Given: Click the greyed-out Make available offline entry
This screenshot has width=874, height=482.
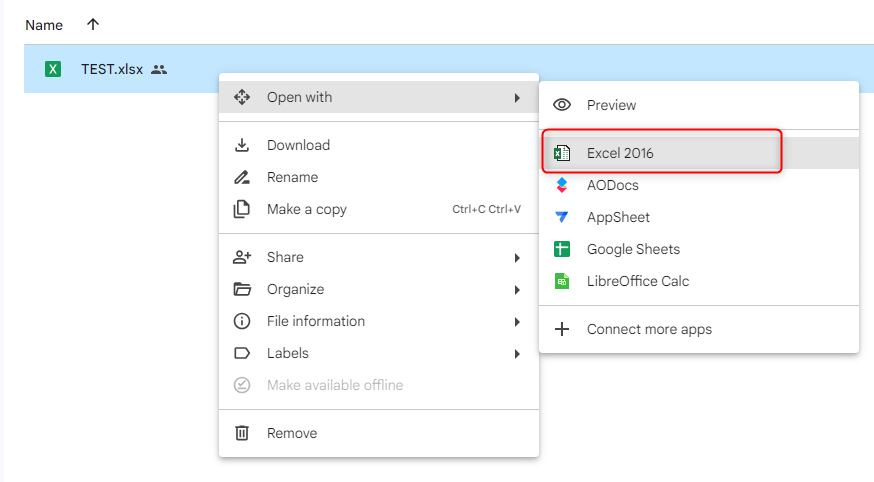Looking at the screenshot, I should tap(379, 385).
